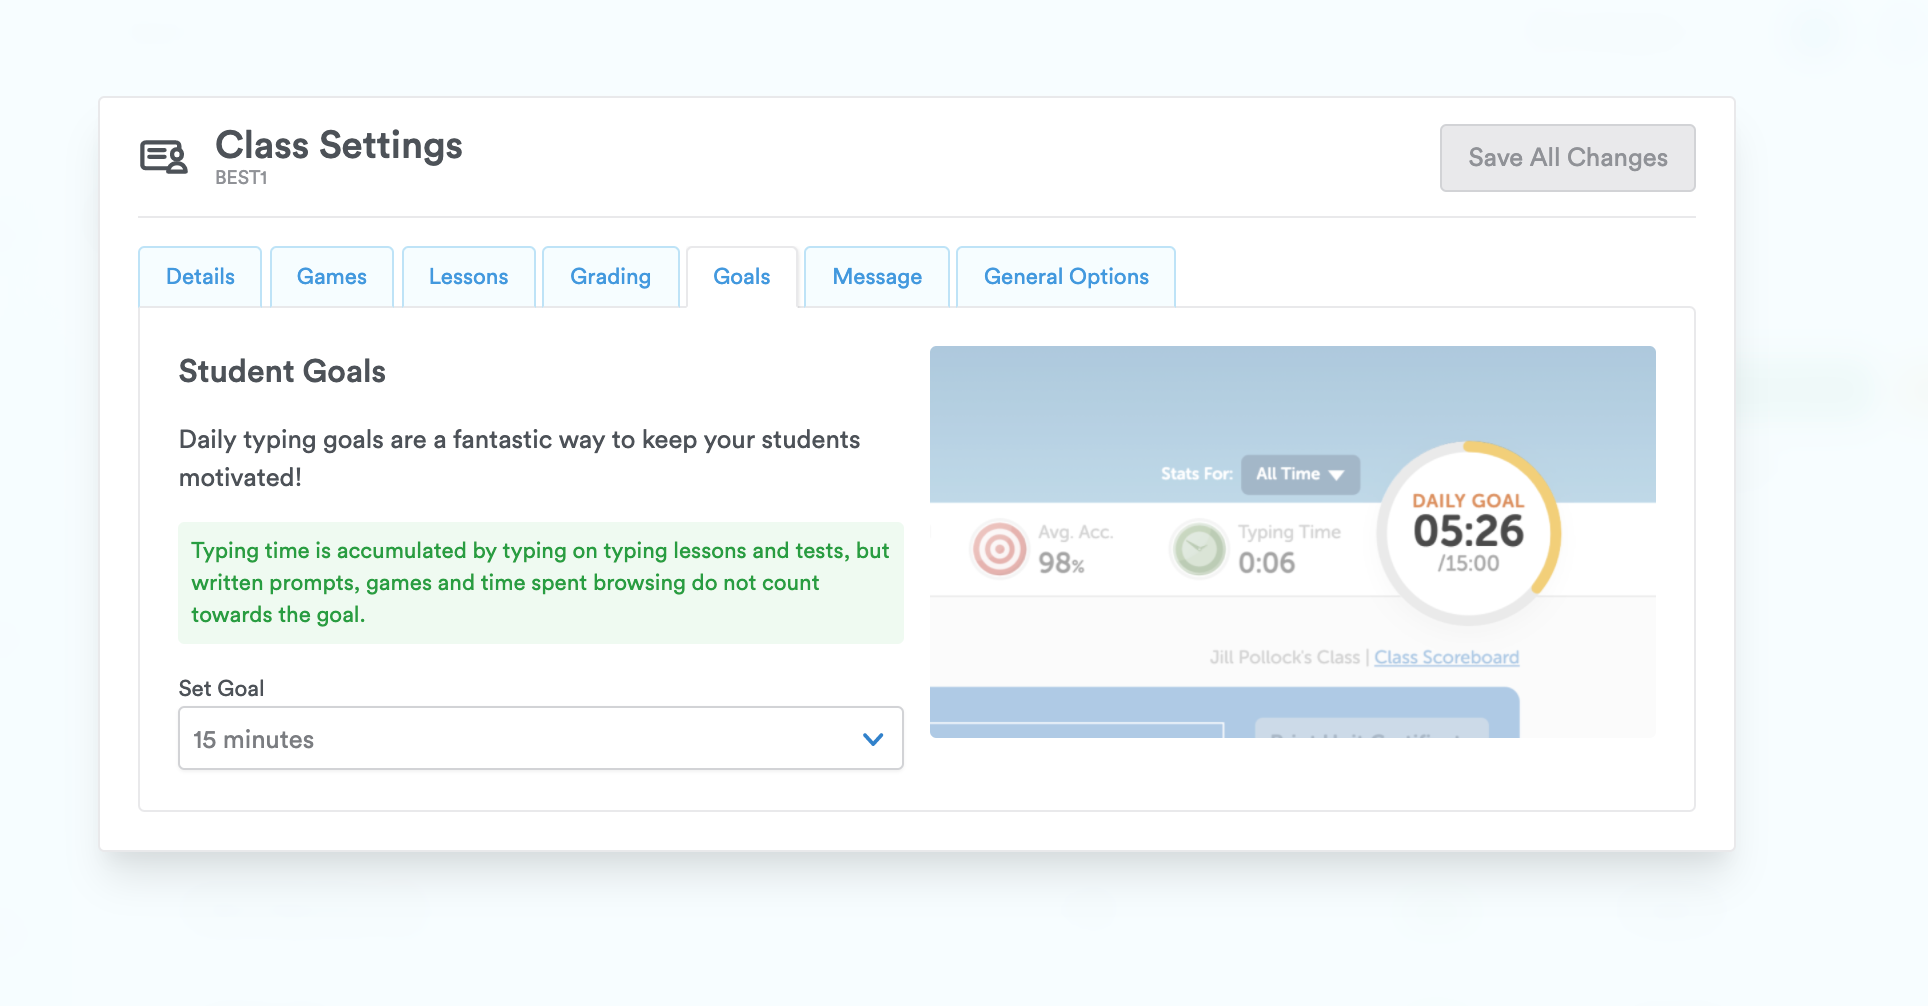The image size is (1928, 1006).
Task: Select the Lessons tab
Action: click(x=468, y=276)
